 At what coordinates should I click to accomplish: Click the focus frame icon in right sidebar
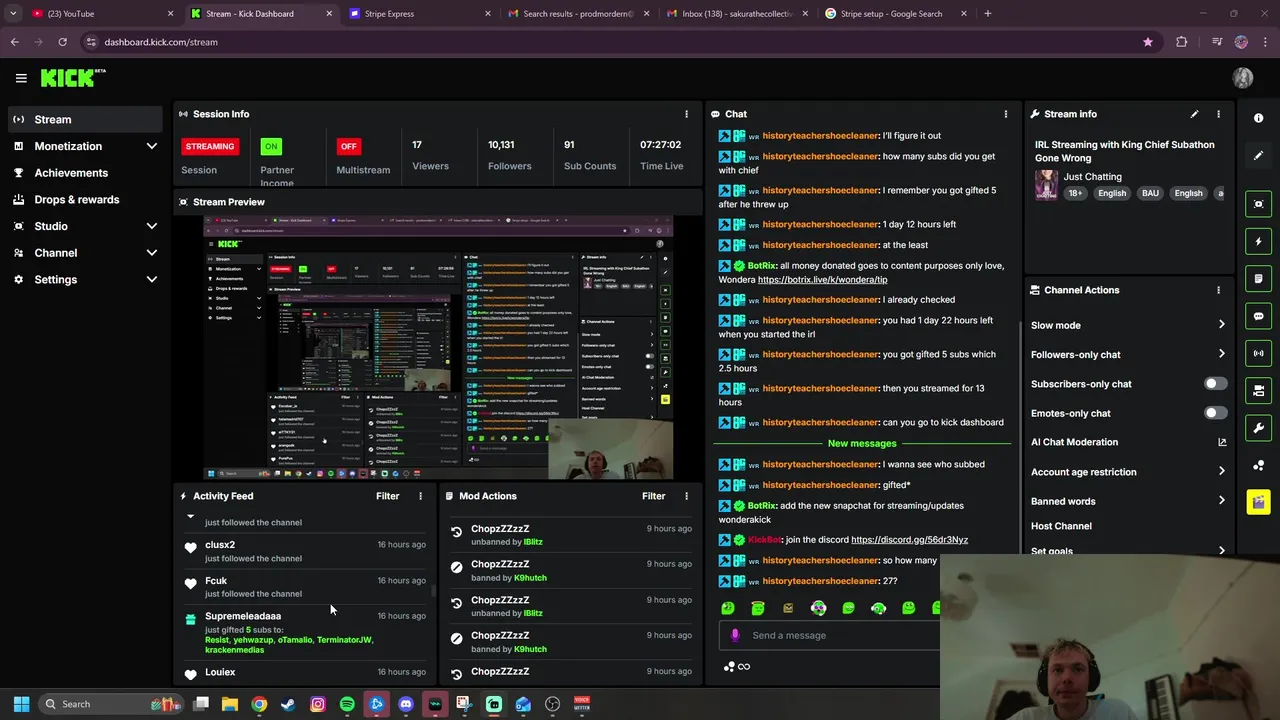(1258, 204)
